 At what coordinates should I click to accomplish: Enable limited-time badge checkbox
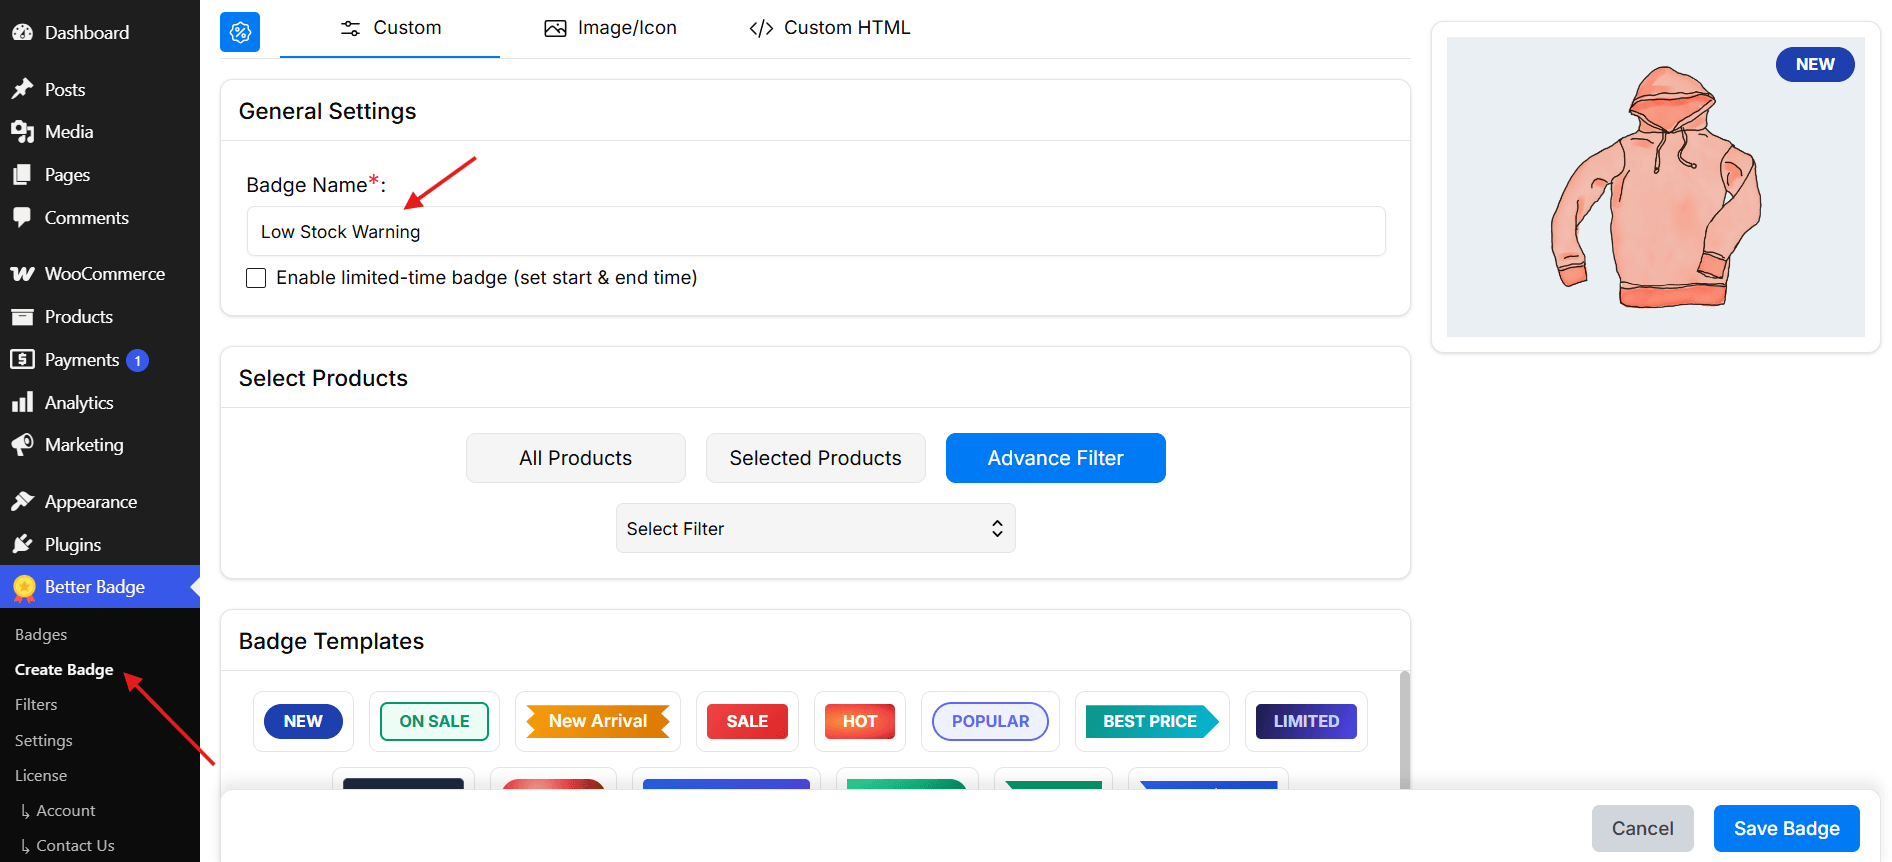tap(256, 278)
